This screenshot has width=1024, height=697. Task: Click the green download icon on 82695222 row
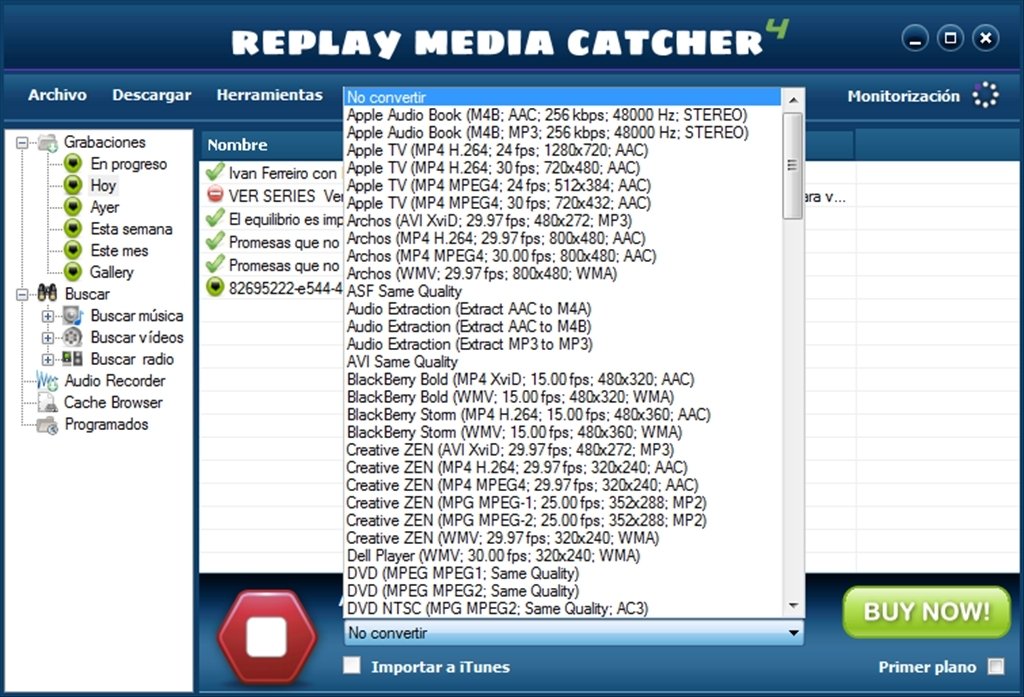tap(215, 287)
